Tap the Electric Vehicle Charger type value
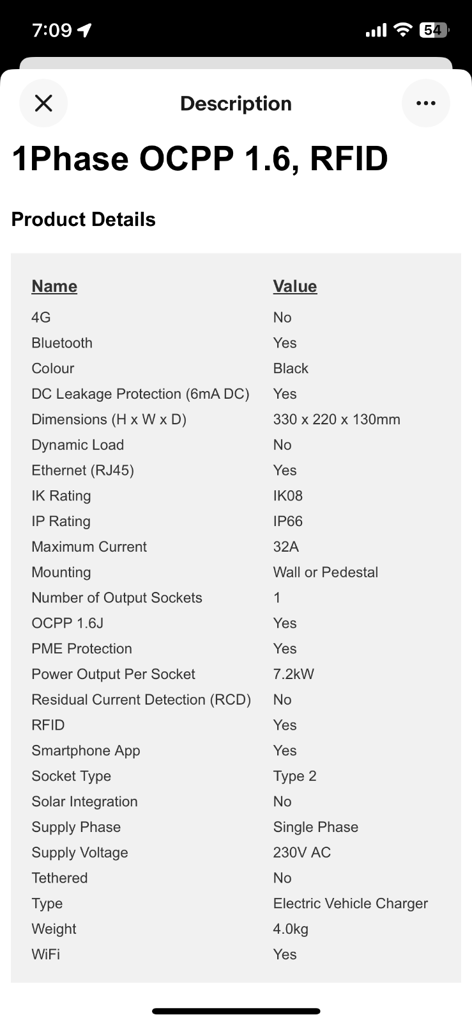This screenshot has height=1024, width=472. coord(351,903)
